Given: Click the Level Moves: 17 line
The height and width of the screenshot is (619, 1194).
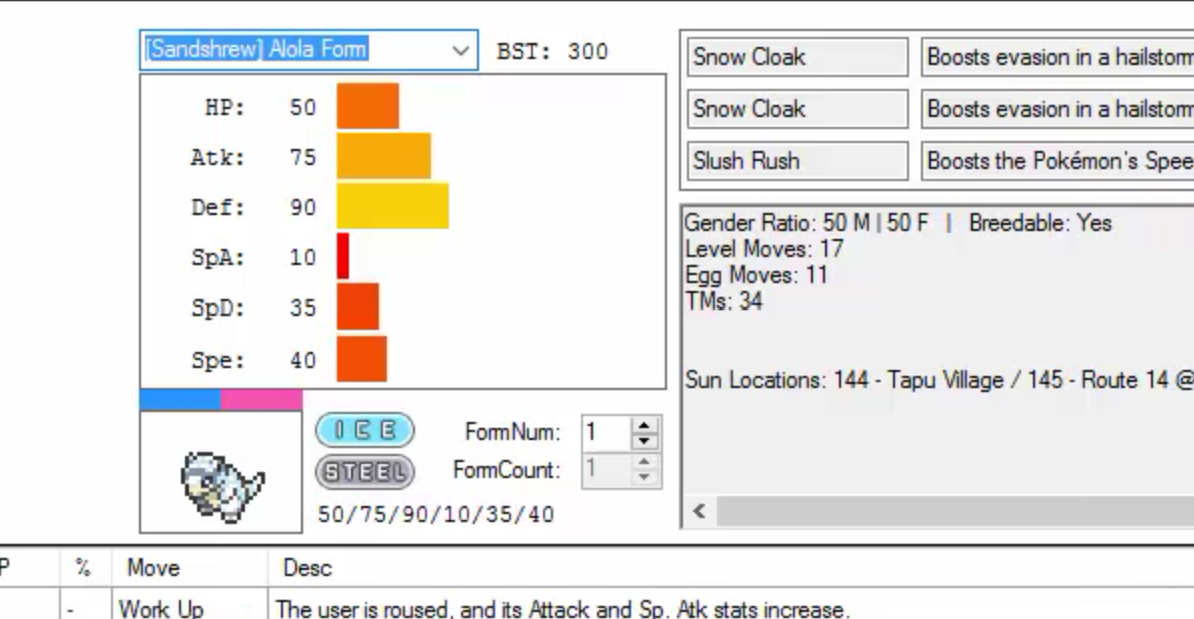Looking at the screenshot, I should 764,249.
